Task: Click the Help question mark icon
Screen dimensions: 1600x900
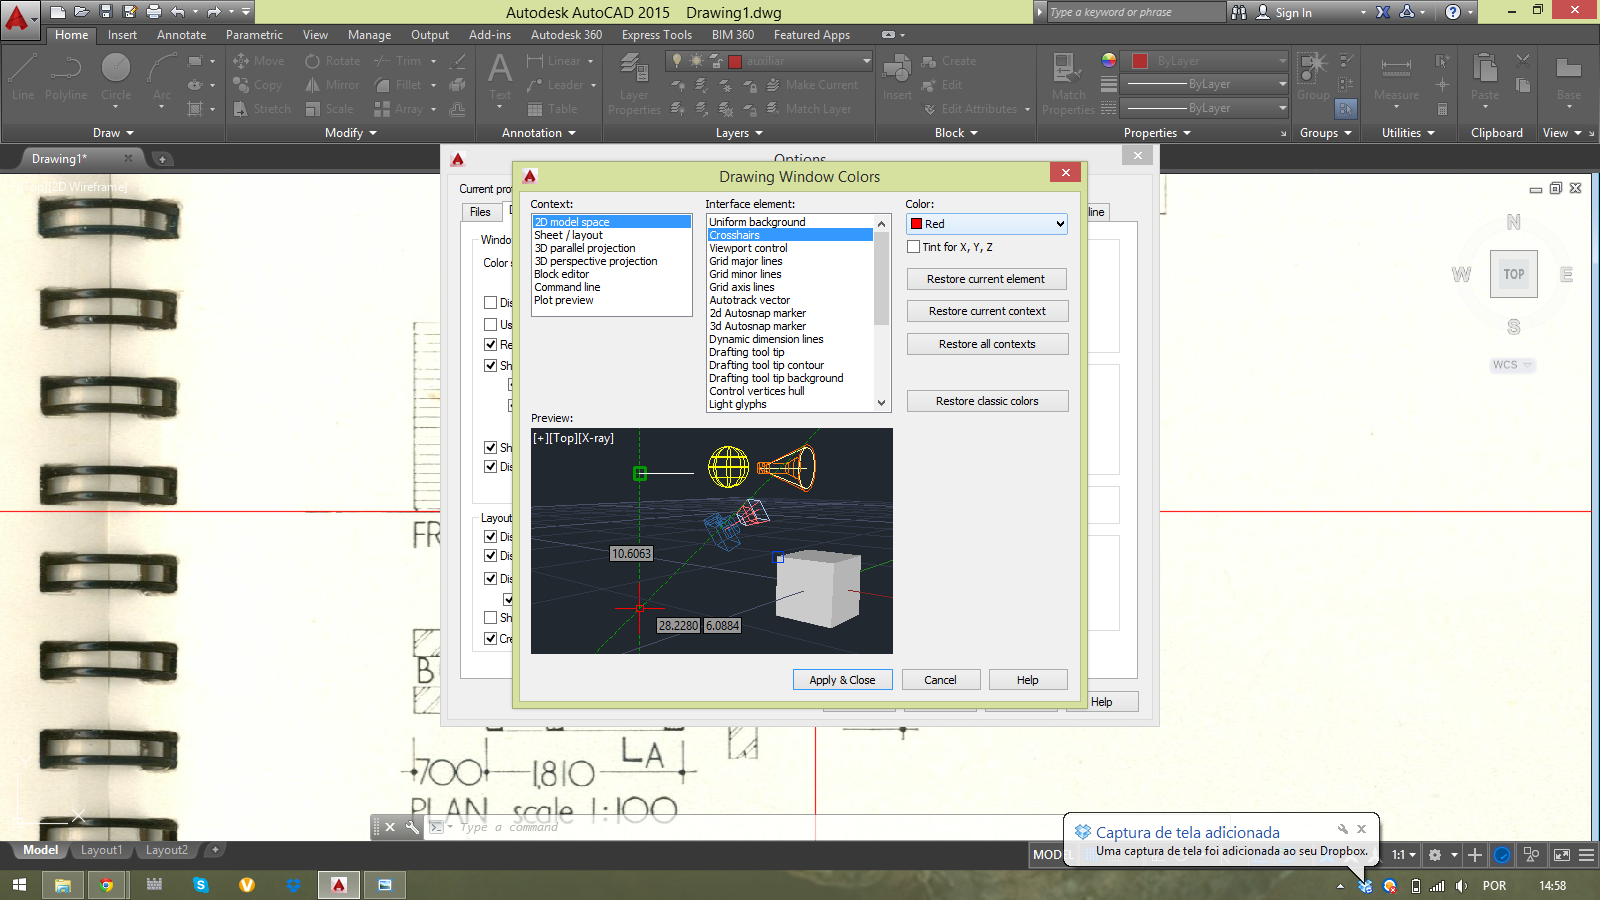Action: click(x=1453, y=12)
